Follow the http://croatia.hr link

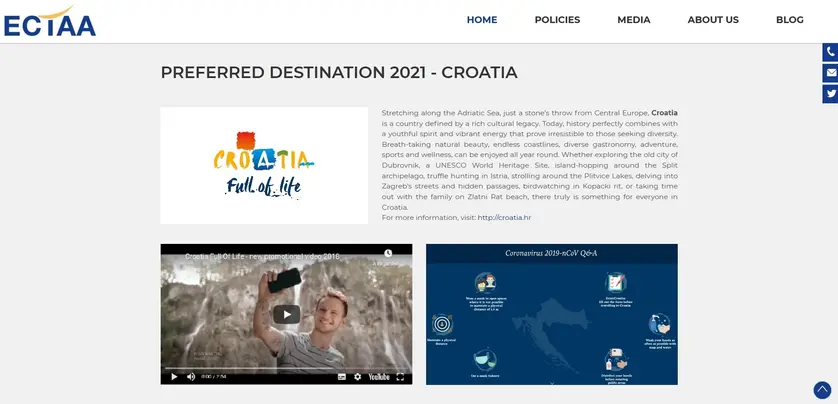click(504, 217)
